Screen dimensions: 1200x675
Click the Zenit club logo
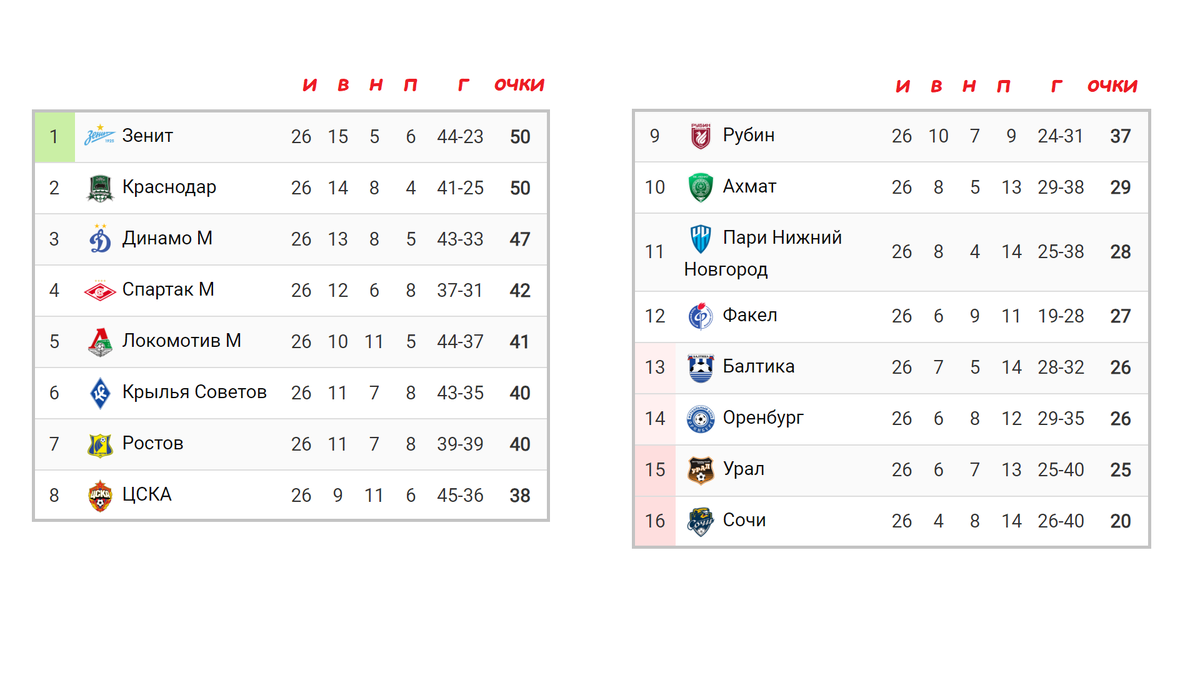pos(100,136)
